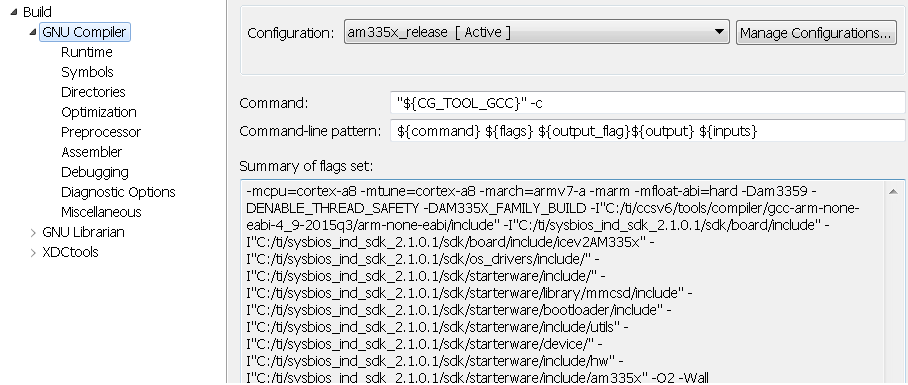Open Miscellaneous settings
Image resolution: width=908 pixels, height=385 pixels.
[101, 212]
